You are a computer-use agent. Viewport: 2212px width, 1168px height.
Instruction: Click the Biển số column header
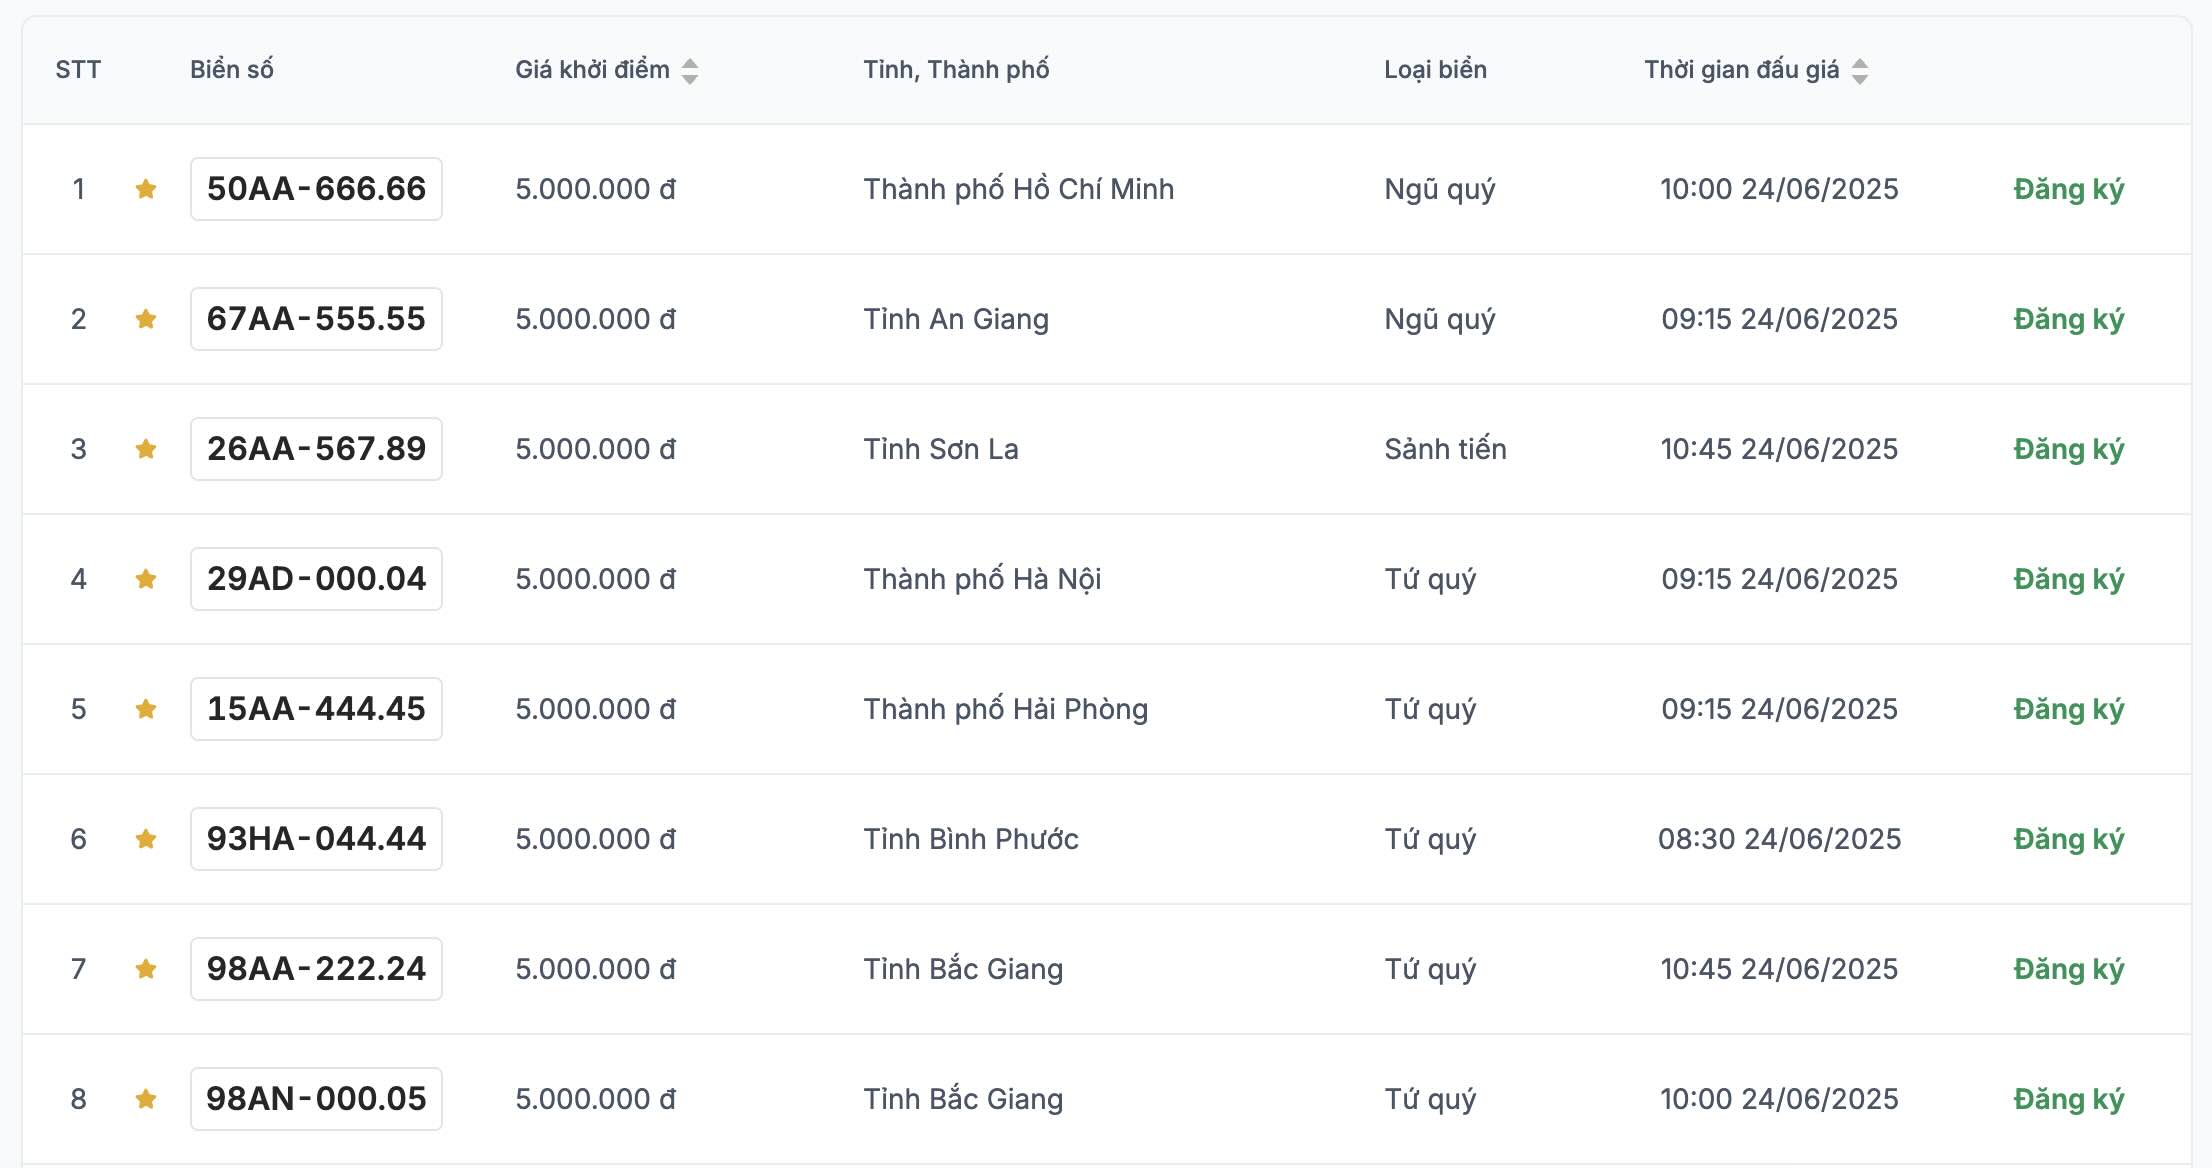(x=232, y=70)
